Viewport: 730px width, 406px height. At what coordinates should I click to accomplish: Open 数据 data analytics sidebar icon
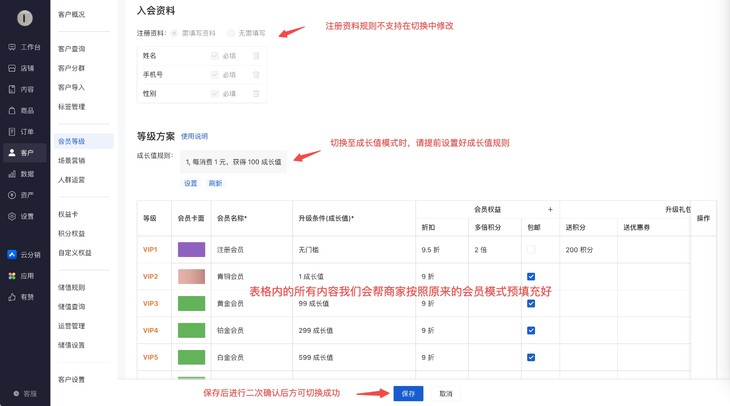pyautogui.click(x=24, y=174)
